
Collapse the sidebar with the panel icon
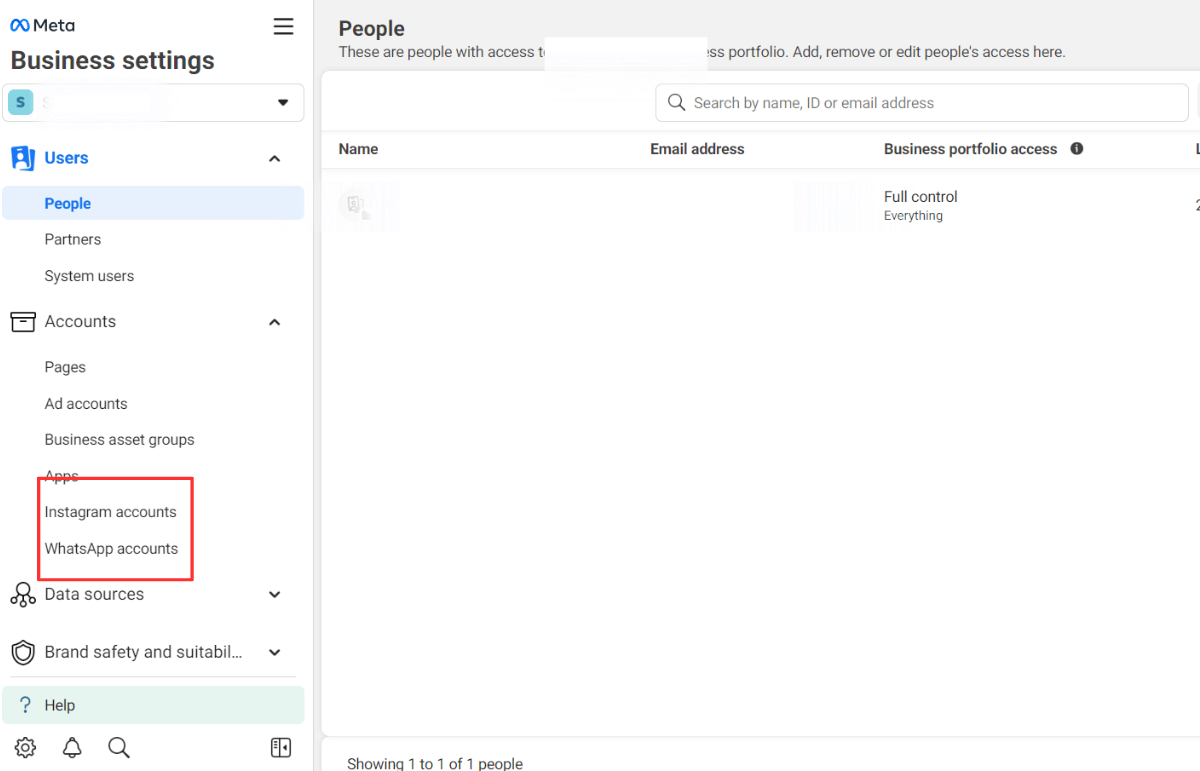(281, 747)
